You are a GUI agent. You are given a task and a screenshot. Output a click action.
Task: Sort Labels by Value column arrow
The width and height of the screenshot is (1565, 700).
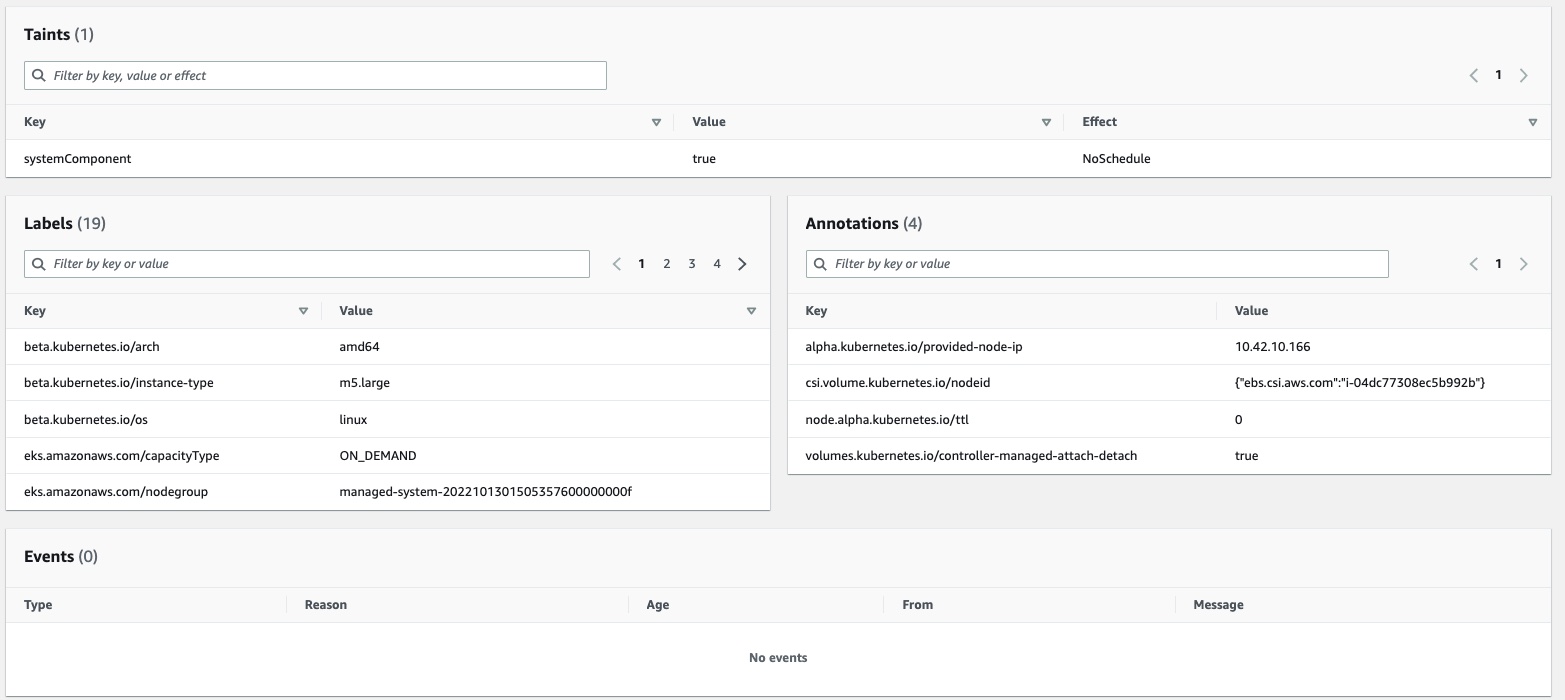pos(751,311)
